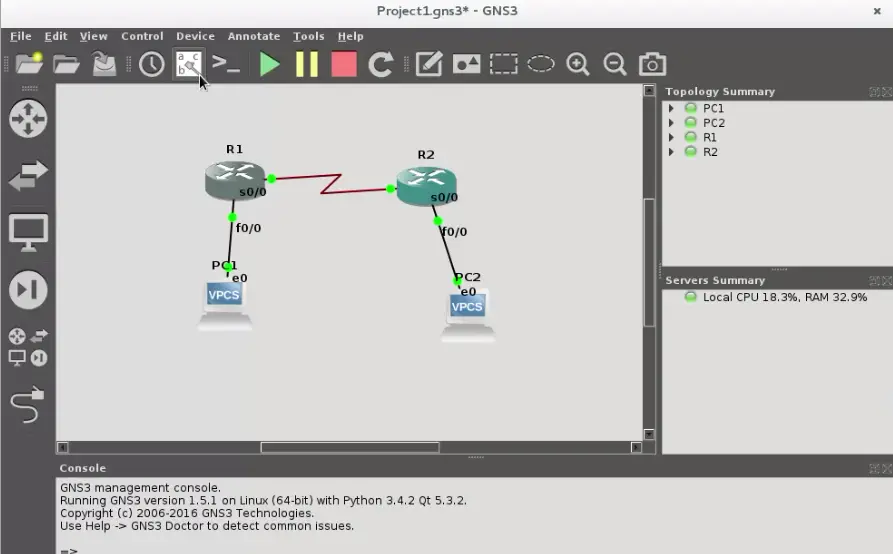Select R1 row in Topology Summary
The width and height of the screenshot is (893, 554).
click(x=777, y=137)
